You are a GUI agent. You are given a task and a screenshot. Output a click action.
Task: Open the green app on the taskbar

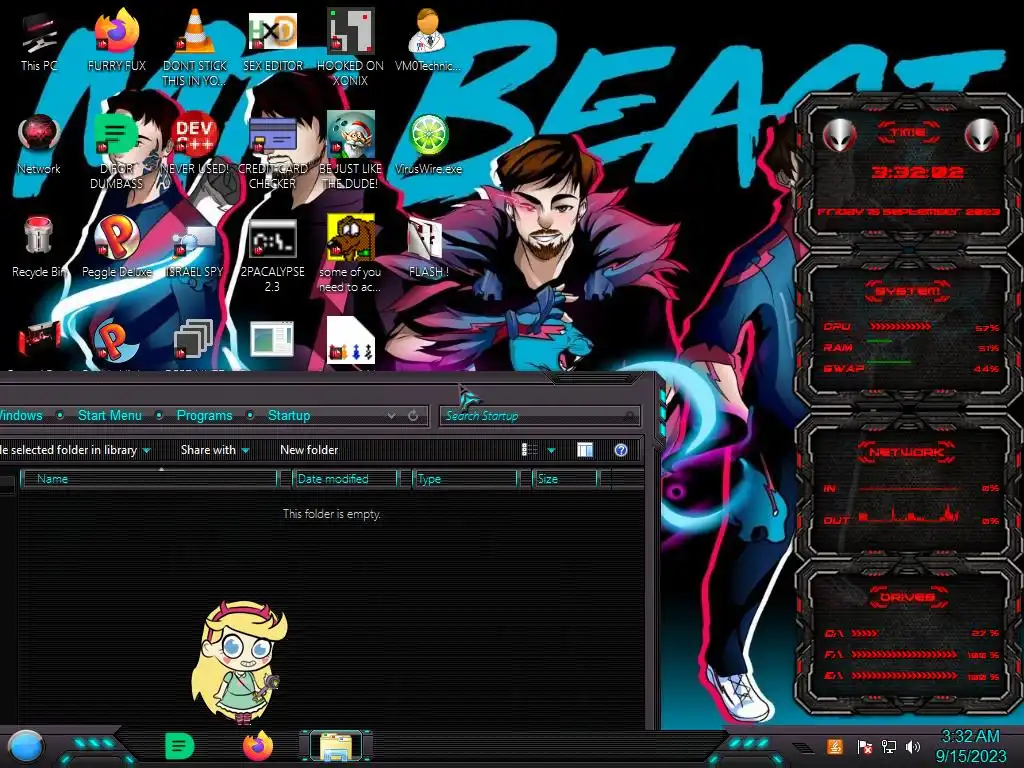click(x=180, y=746)
